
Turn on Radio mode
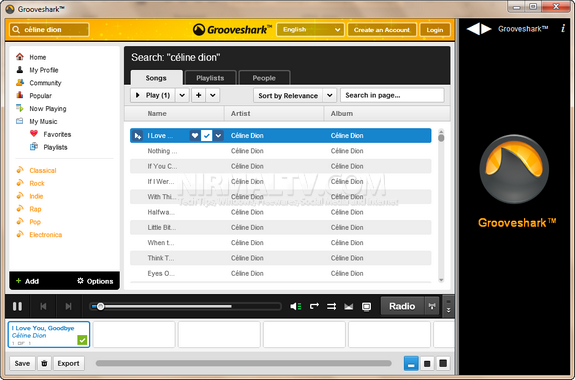(x=402, y=306)
